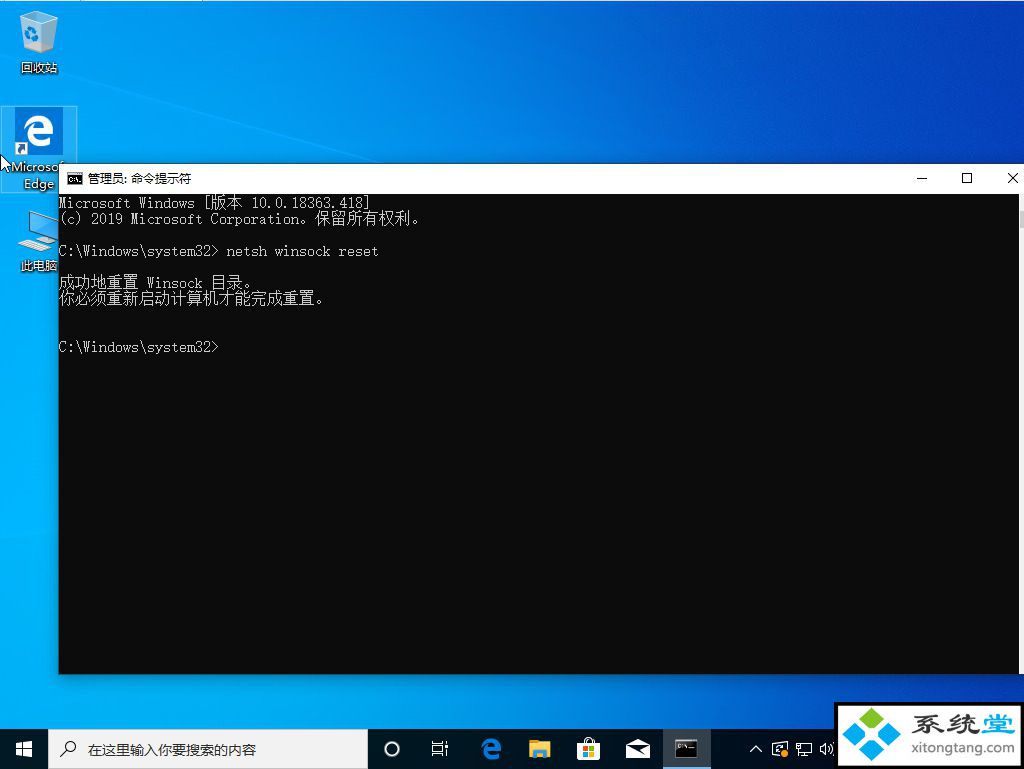
Task: Close the Command Prompt window
Action: (x=1011, y=178)
